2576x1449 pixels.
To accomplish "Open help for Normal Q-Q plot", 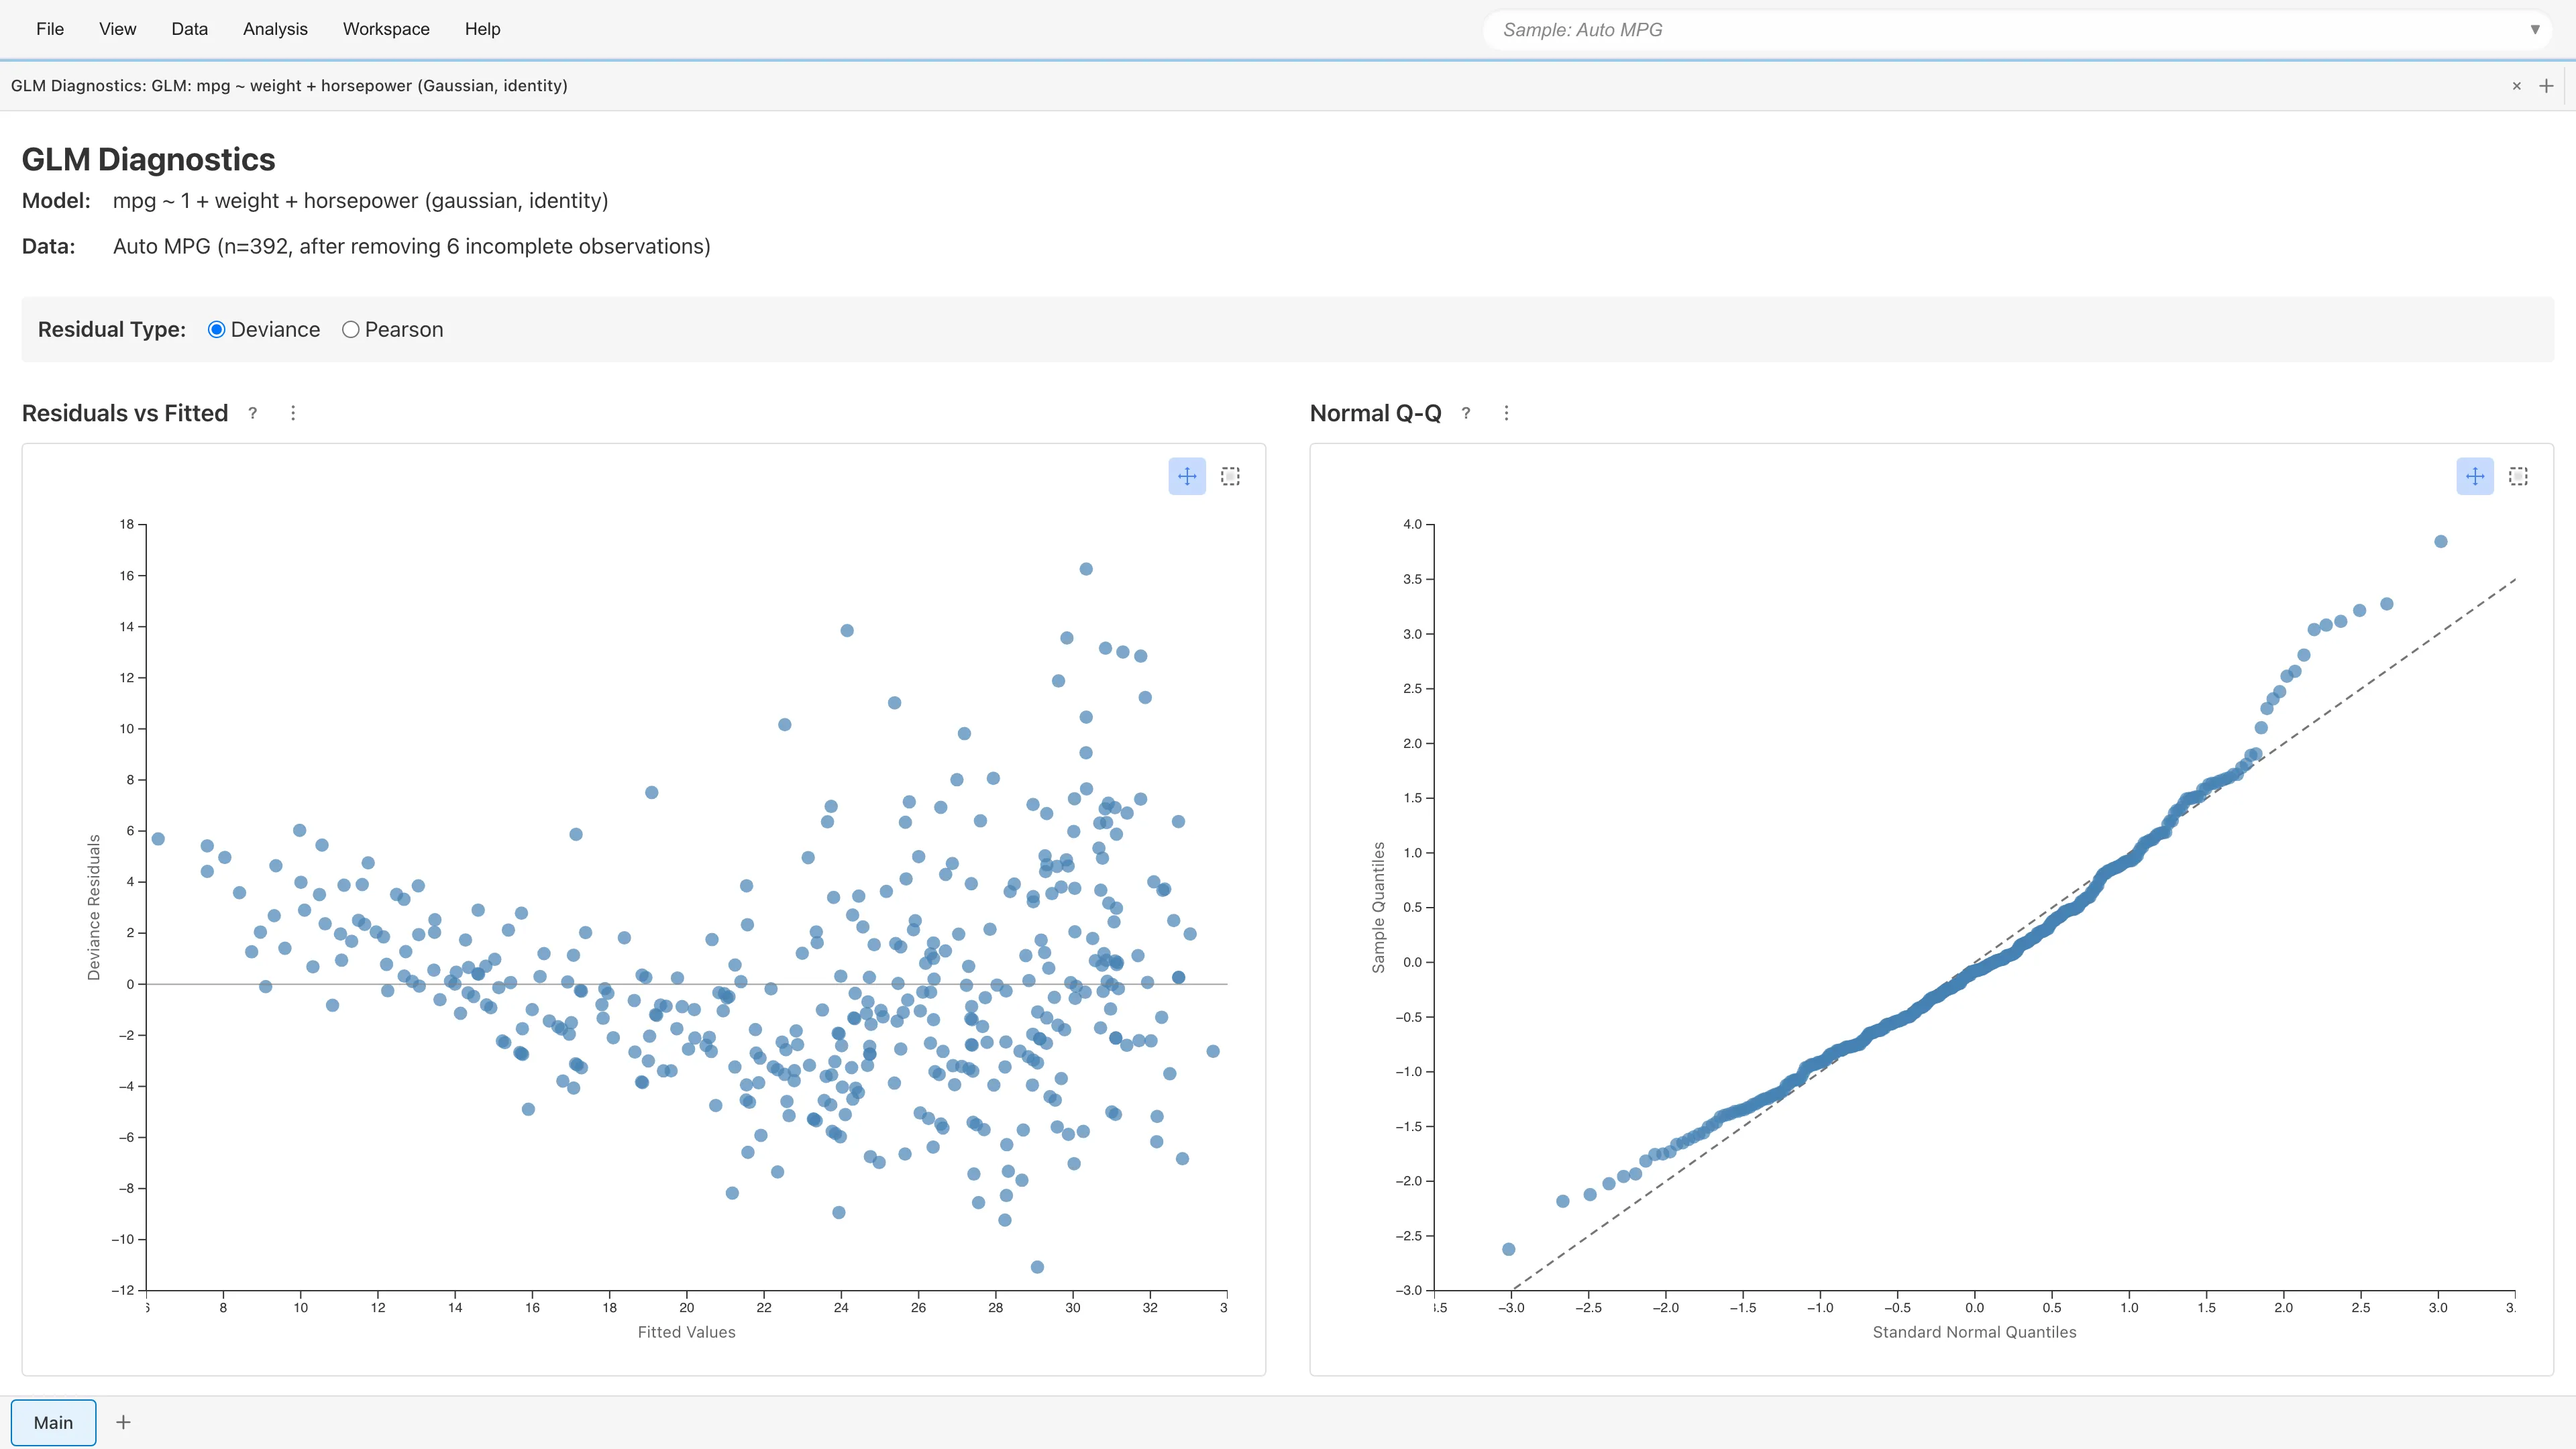I will coord(1466,413).
